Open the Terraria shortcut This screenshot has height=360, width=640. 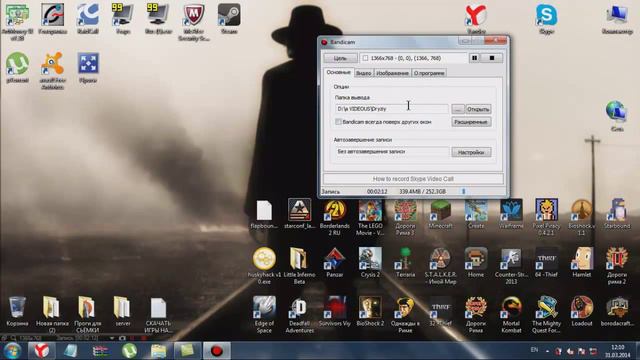pos(405,262)
